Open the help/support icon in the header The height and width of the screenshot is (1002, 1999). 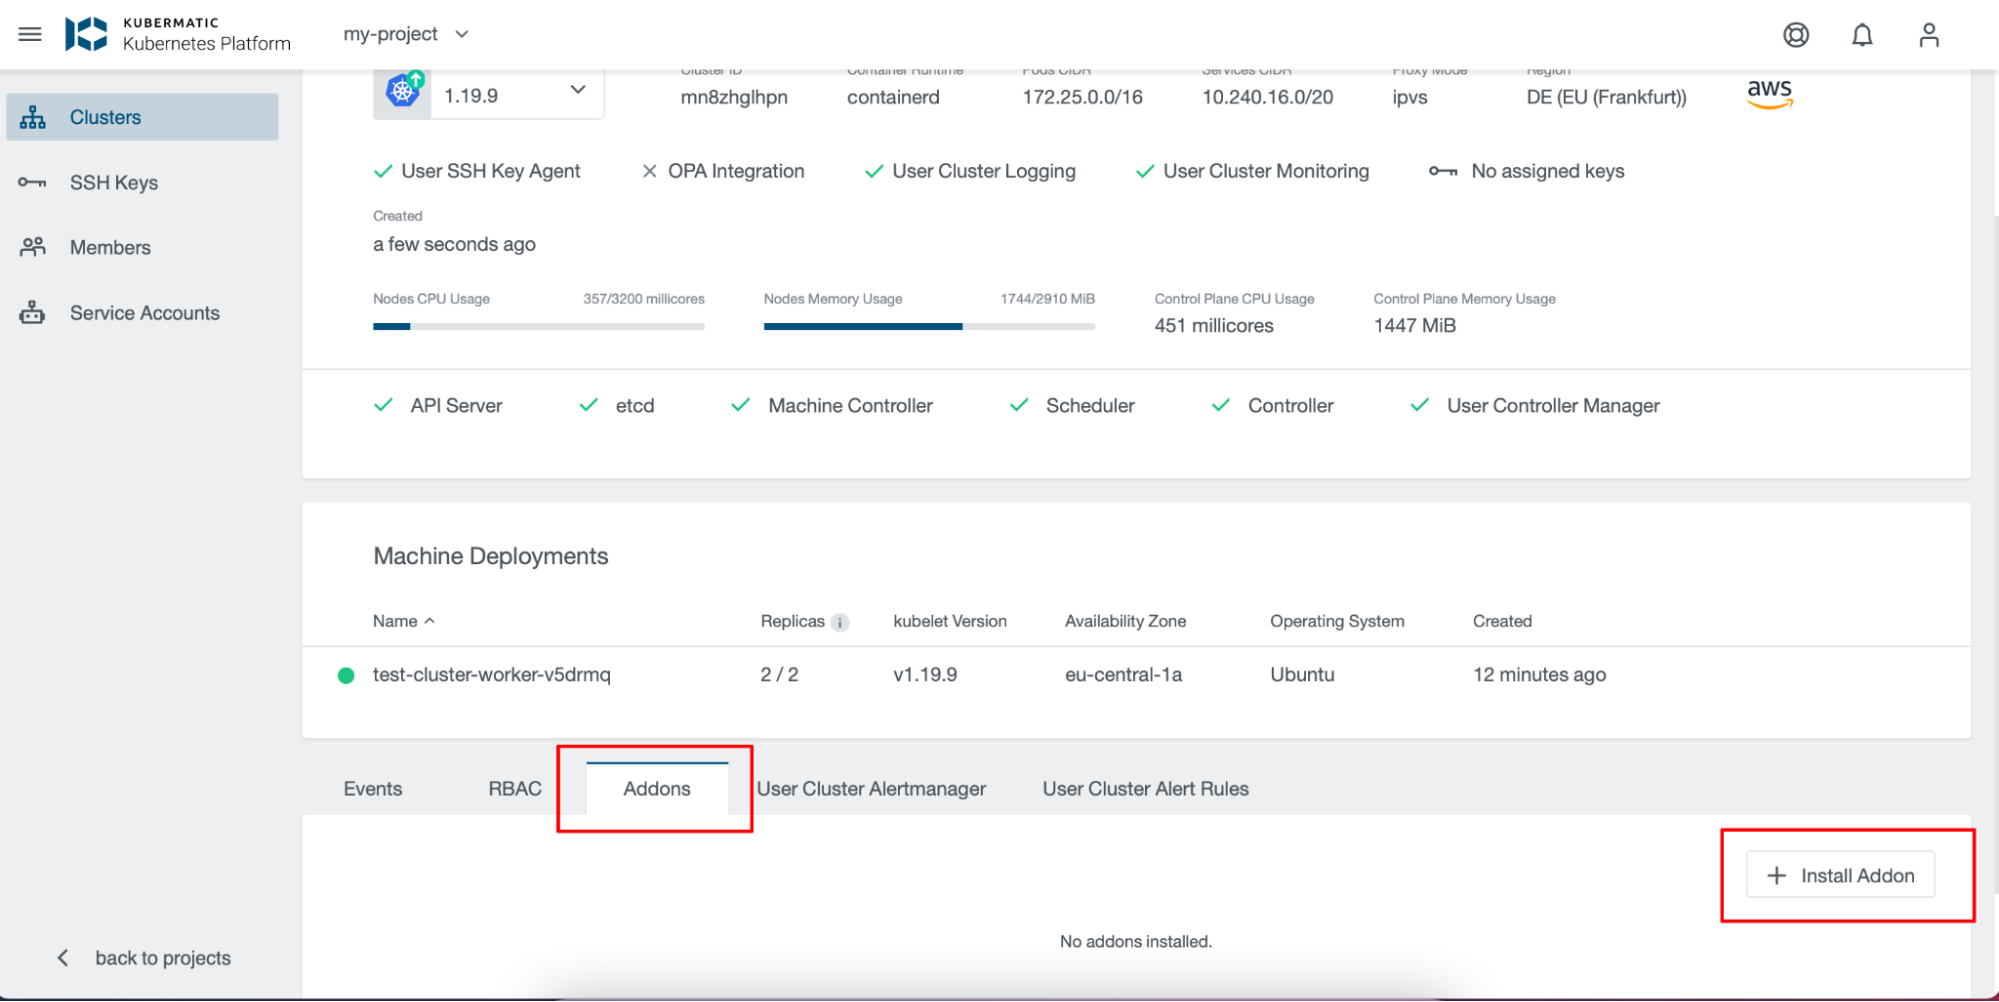(x=1795, y=34)
